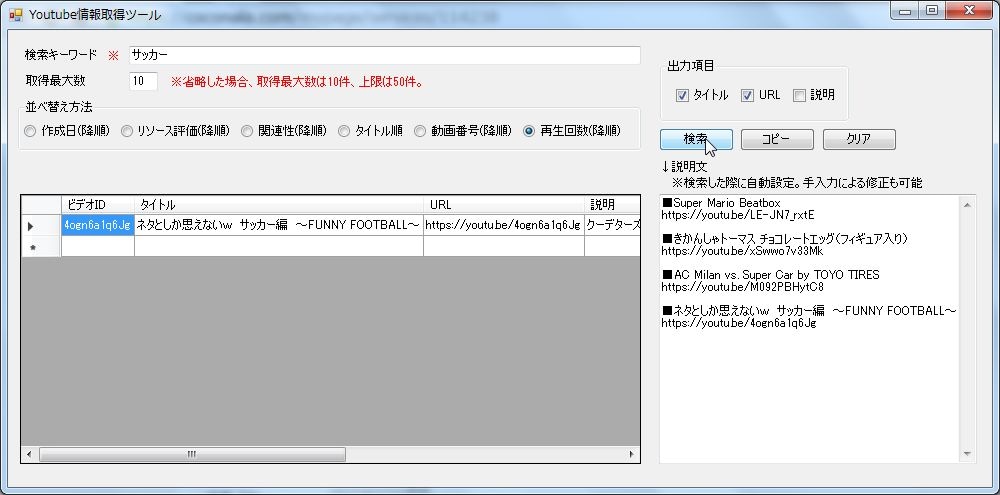Click the https://youtu.be/M092PBHytC8 line
This screenshot has width=1000, height=495.
coord(742,287)
